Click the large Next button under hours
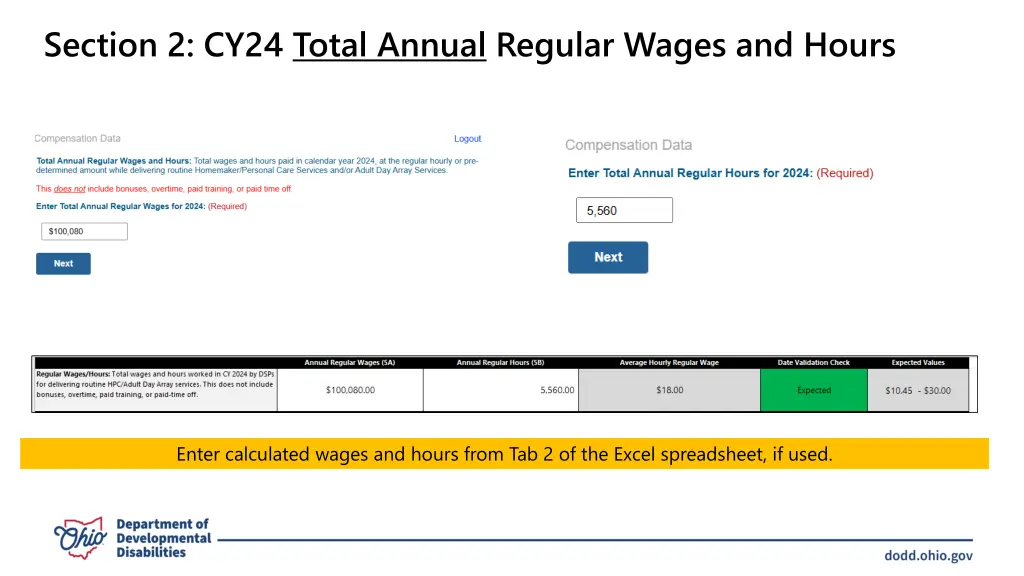The image size is (1024, 576). [x=608, y=257]
